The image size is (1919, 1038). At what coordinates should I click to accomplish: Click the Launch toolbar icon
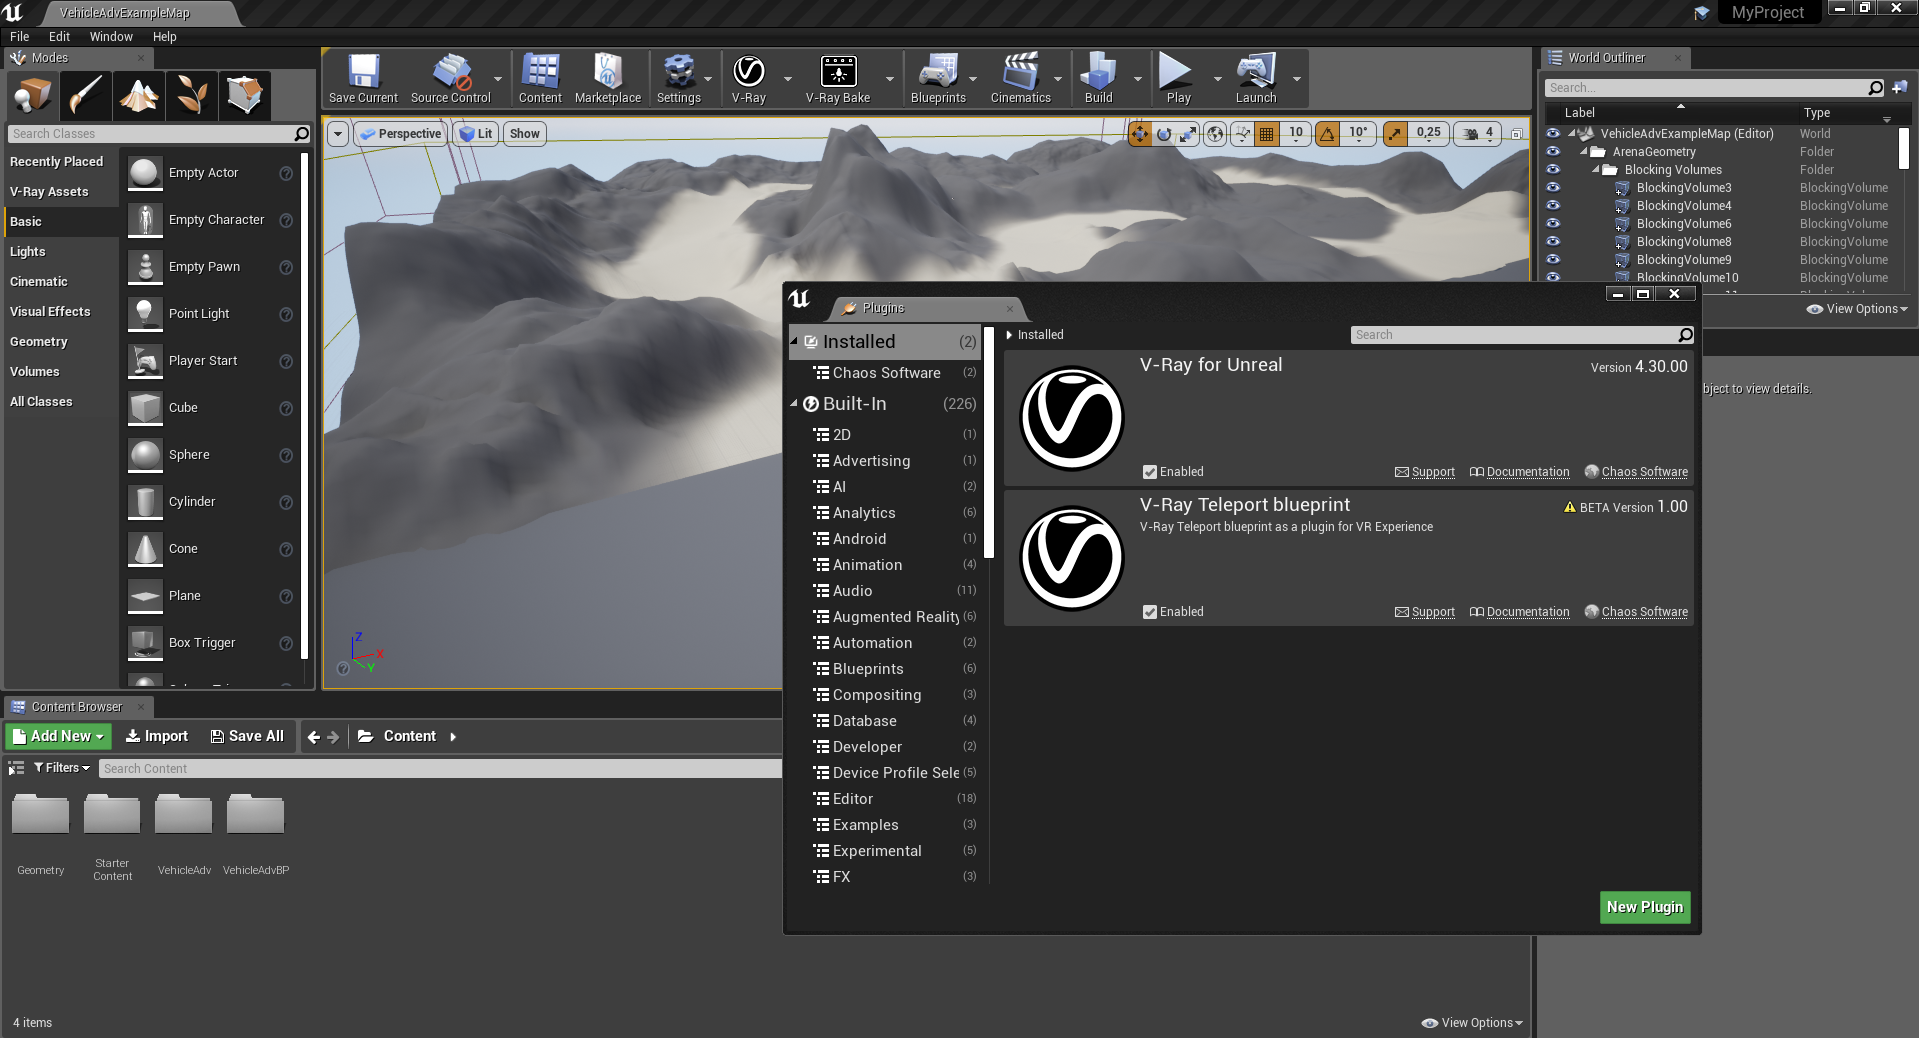point(1256,78)
